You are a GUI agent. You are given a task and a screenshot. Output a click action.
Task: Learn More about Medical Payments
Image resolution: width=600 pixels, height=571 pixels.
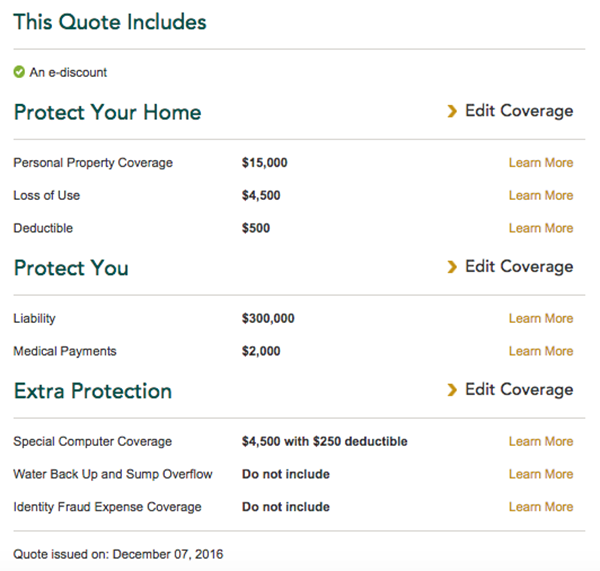541,351
